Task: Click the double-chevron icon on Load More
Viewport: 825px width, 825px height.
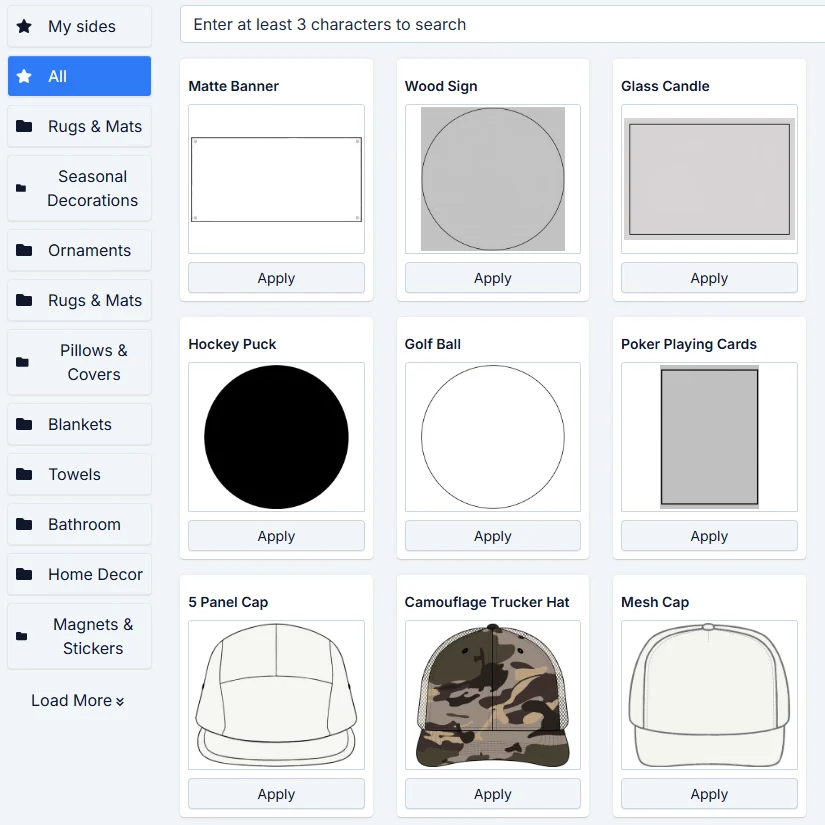Action: click(x=120, y=701)
